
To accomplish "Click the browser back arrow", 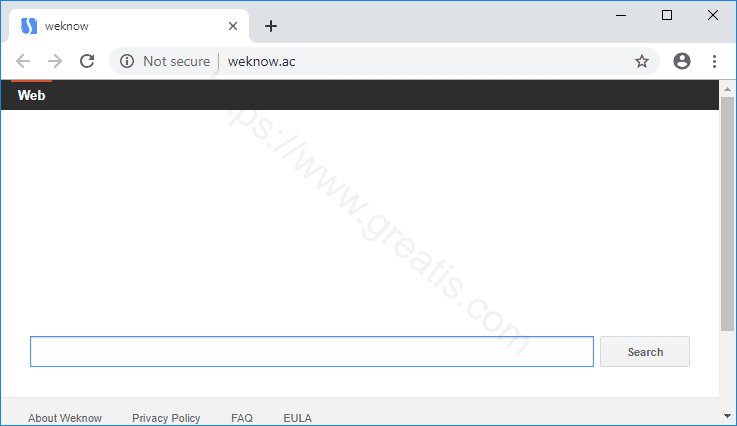I will click(x=23, y=61).
